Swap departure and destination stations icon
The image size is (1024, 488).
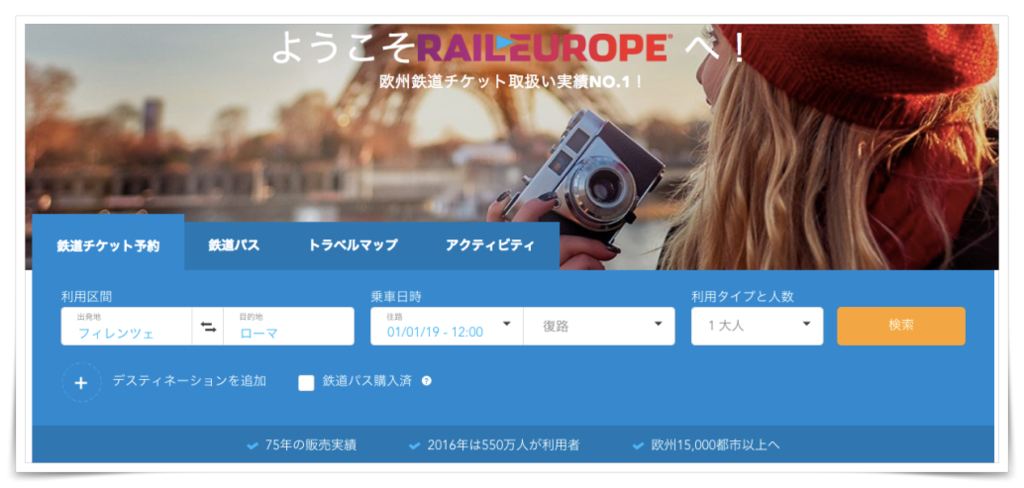pos(208,327)
